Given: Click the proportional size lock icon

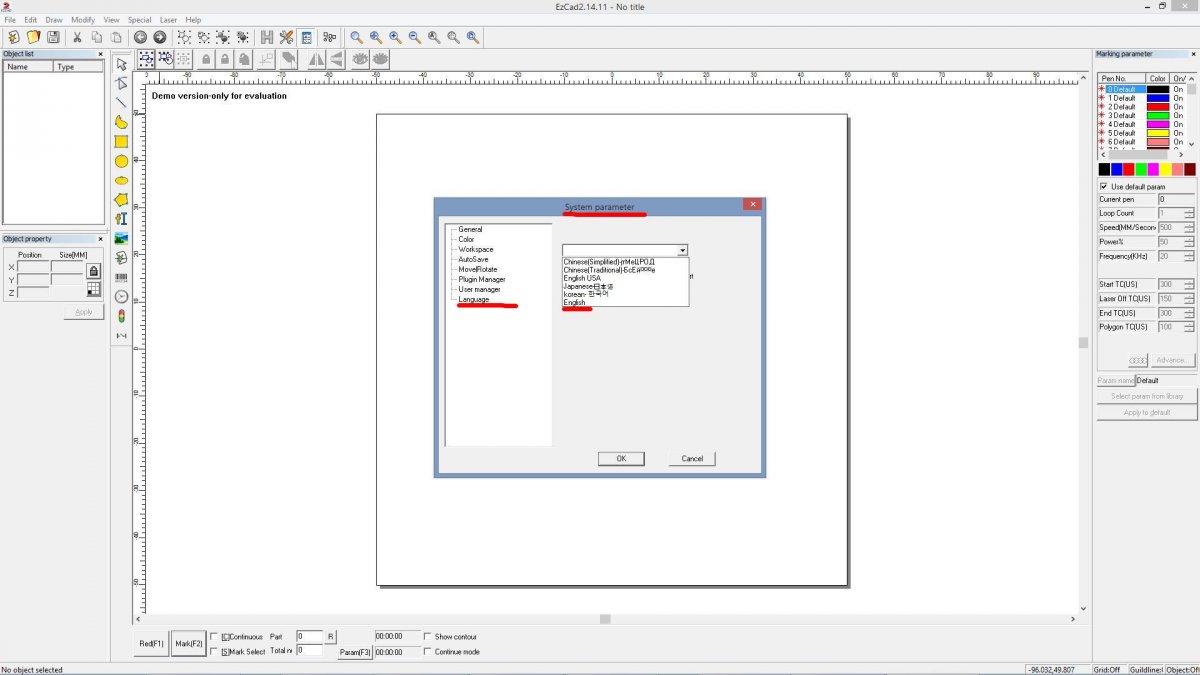Looking at the screenshot, I should pyautogui.click(x=94, y=271).
